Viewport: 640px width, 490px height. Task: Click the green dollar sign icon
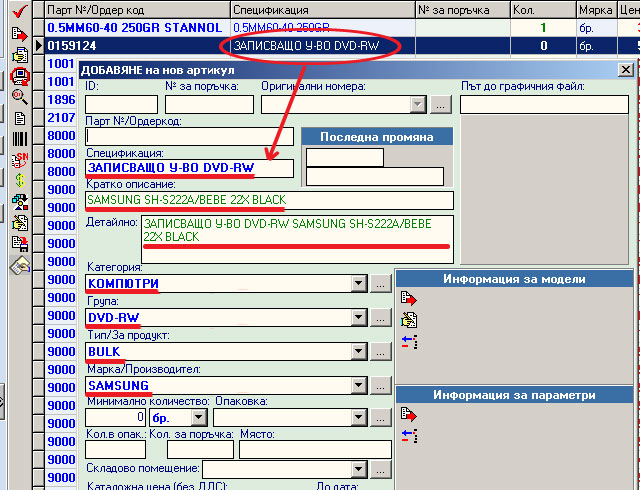(x=20, y=180)
